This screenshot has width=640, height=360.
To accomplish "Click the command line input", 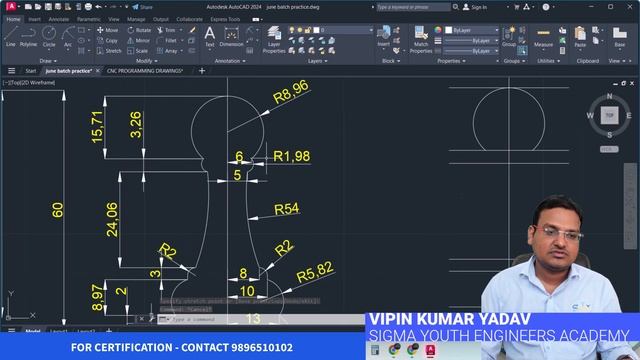I will [261, 319].
